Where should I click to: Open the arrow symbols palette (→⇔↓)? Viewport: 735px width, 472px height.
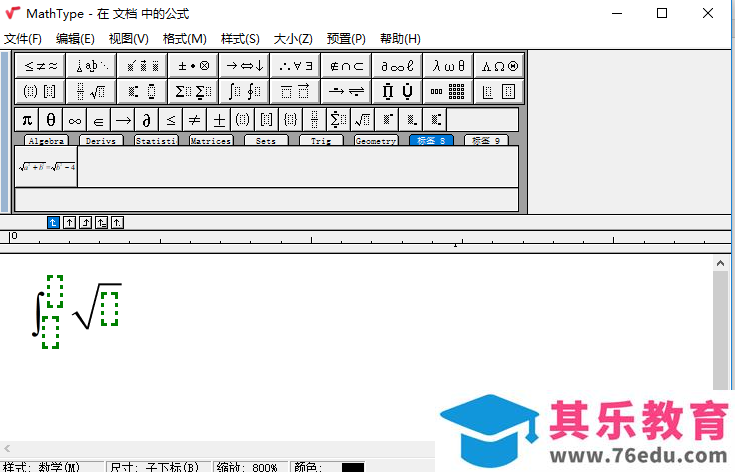245,66
